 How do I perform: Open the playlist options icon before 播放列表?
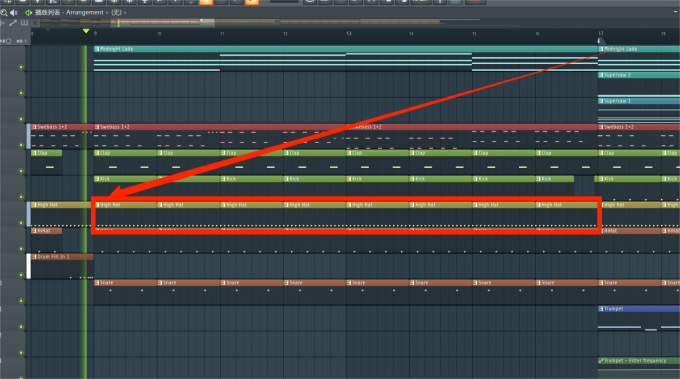(29, 13)
